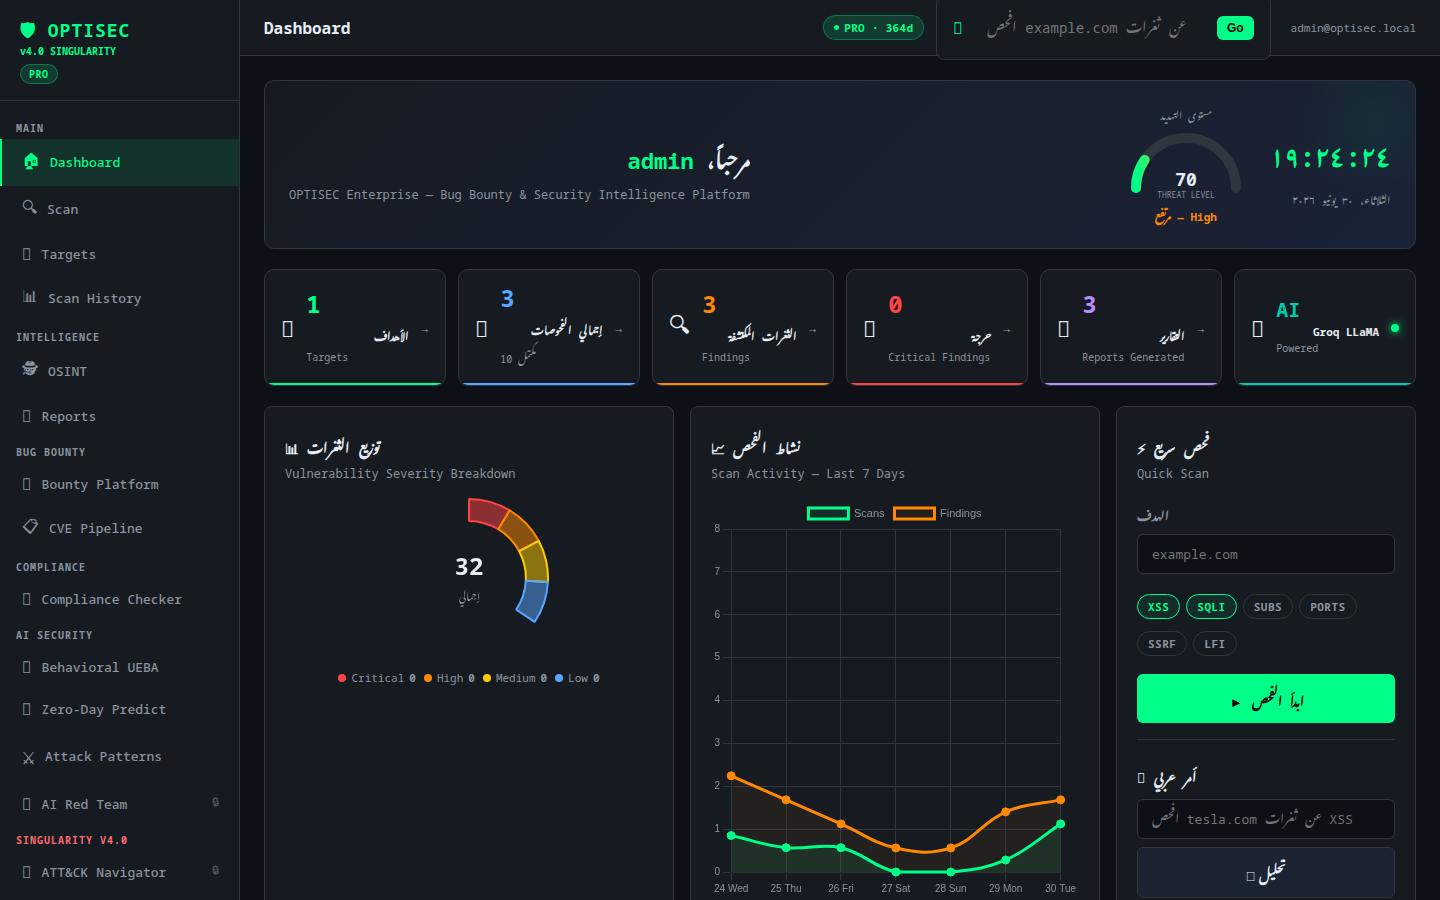Click arrow on Reports Generated card

tap(1201, 331)
